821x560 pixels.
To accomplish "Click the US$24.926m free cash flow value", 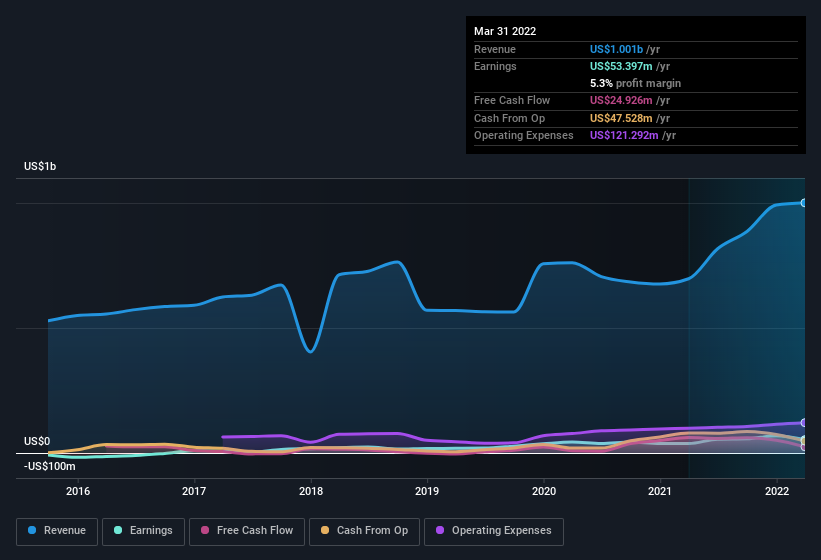I will (x=621, y=100).
